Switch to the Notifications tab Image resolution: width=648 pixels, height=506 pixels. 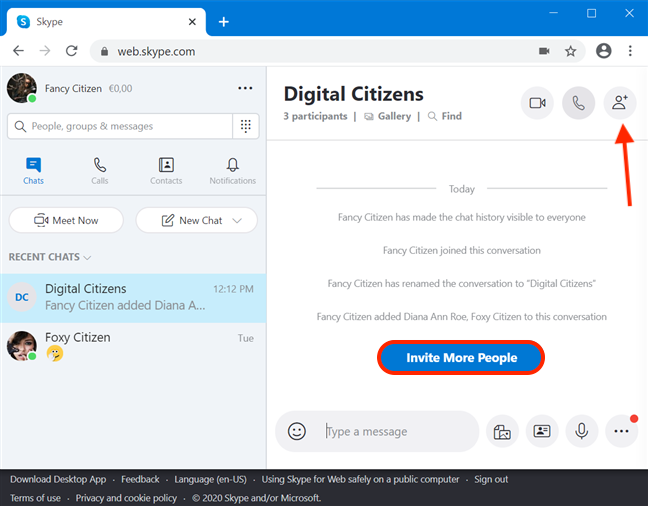tap(233, 171)
